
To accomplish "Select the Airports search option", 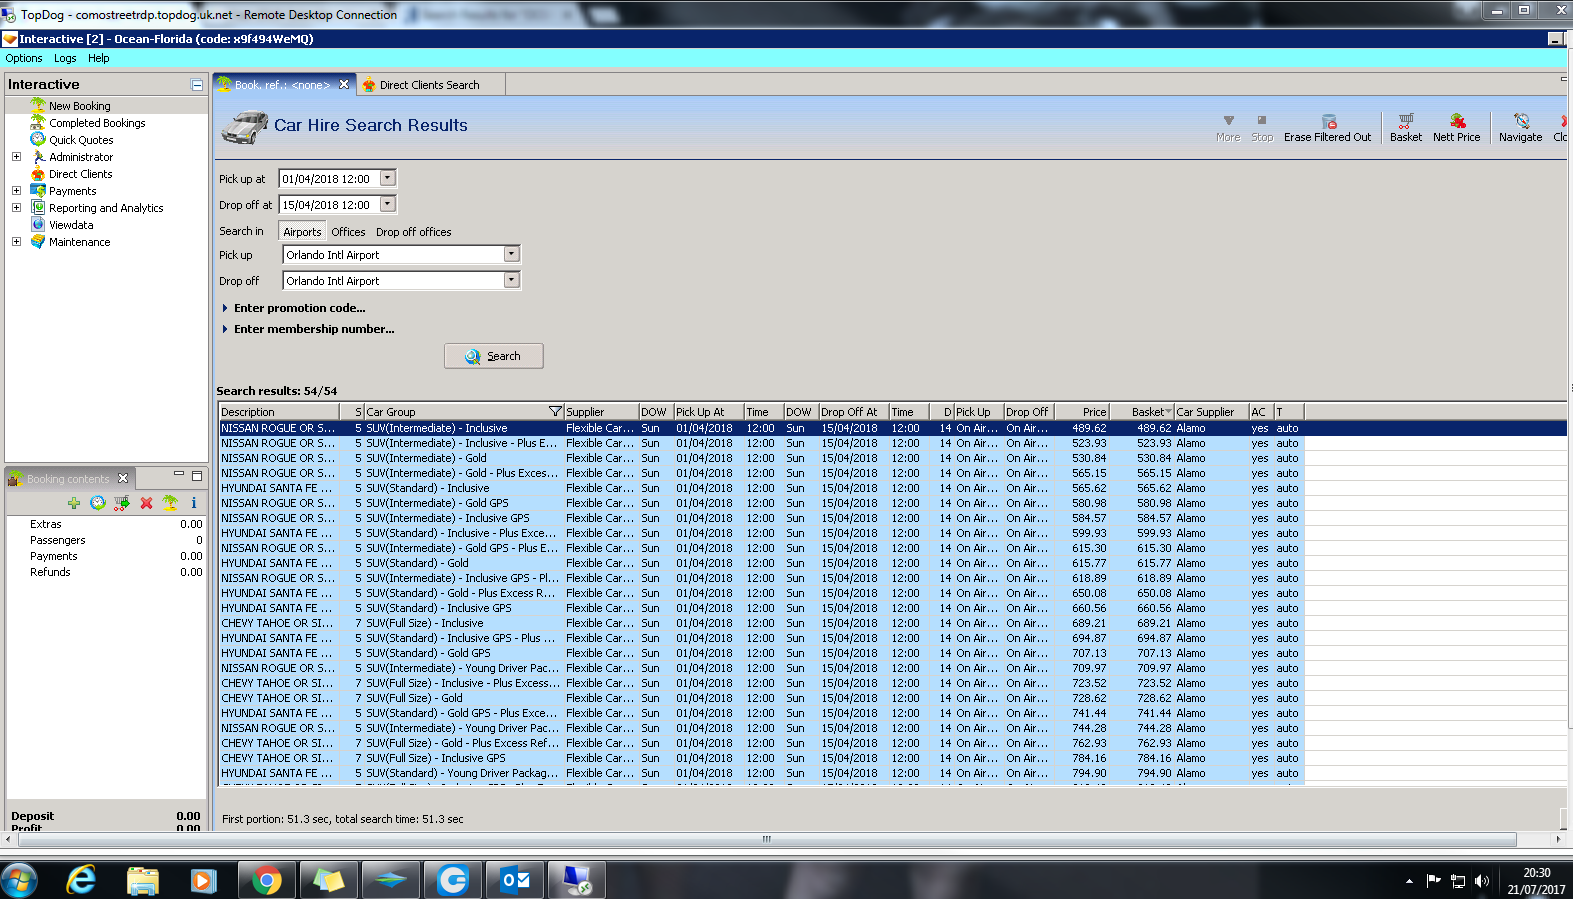I will [302, 232].
